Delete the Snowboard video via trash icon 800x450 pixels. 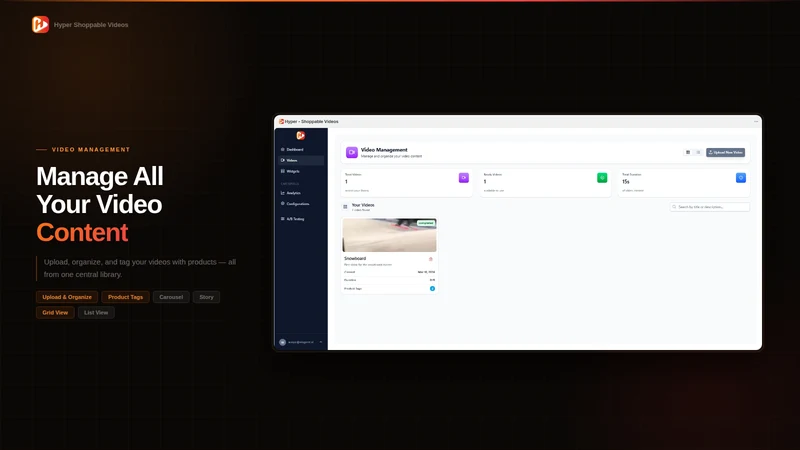click(x=431, y=259)
